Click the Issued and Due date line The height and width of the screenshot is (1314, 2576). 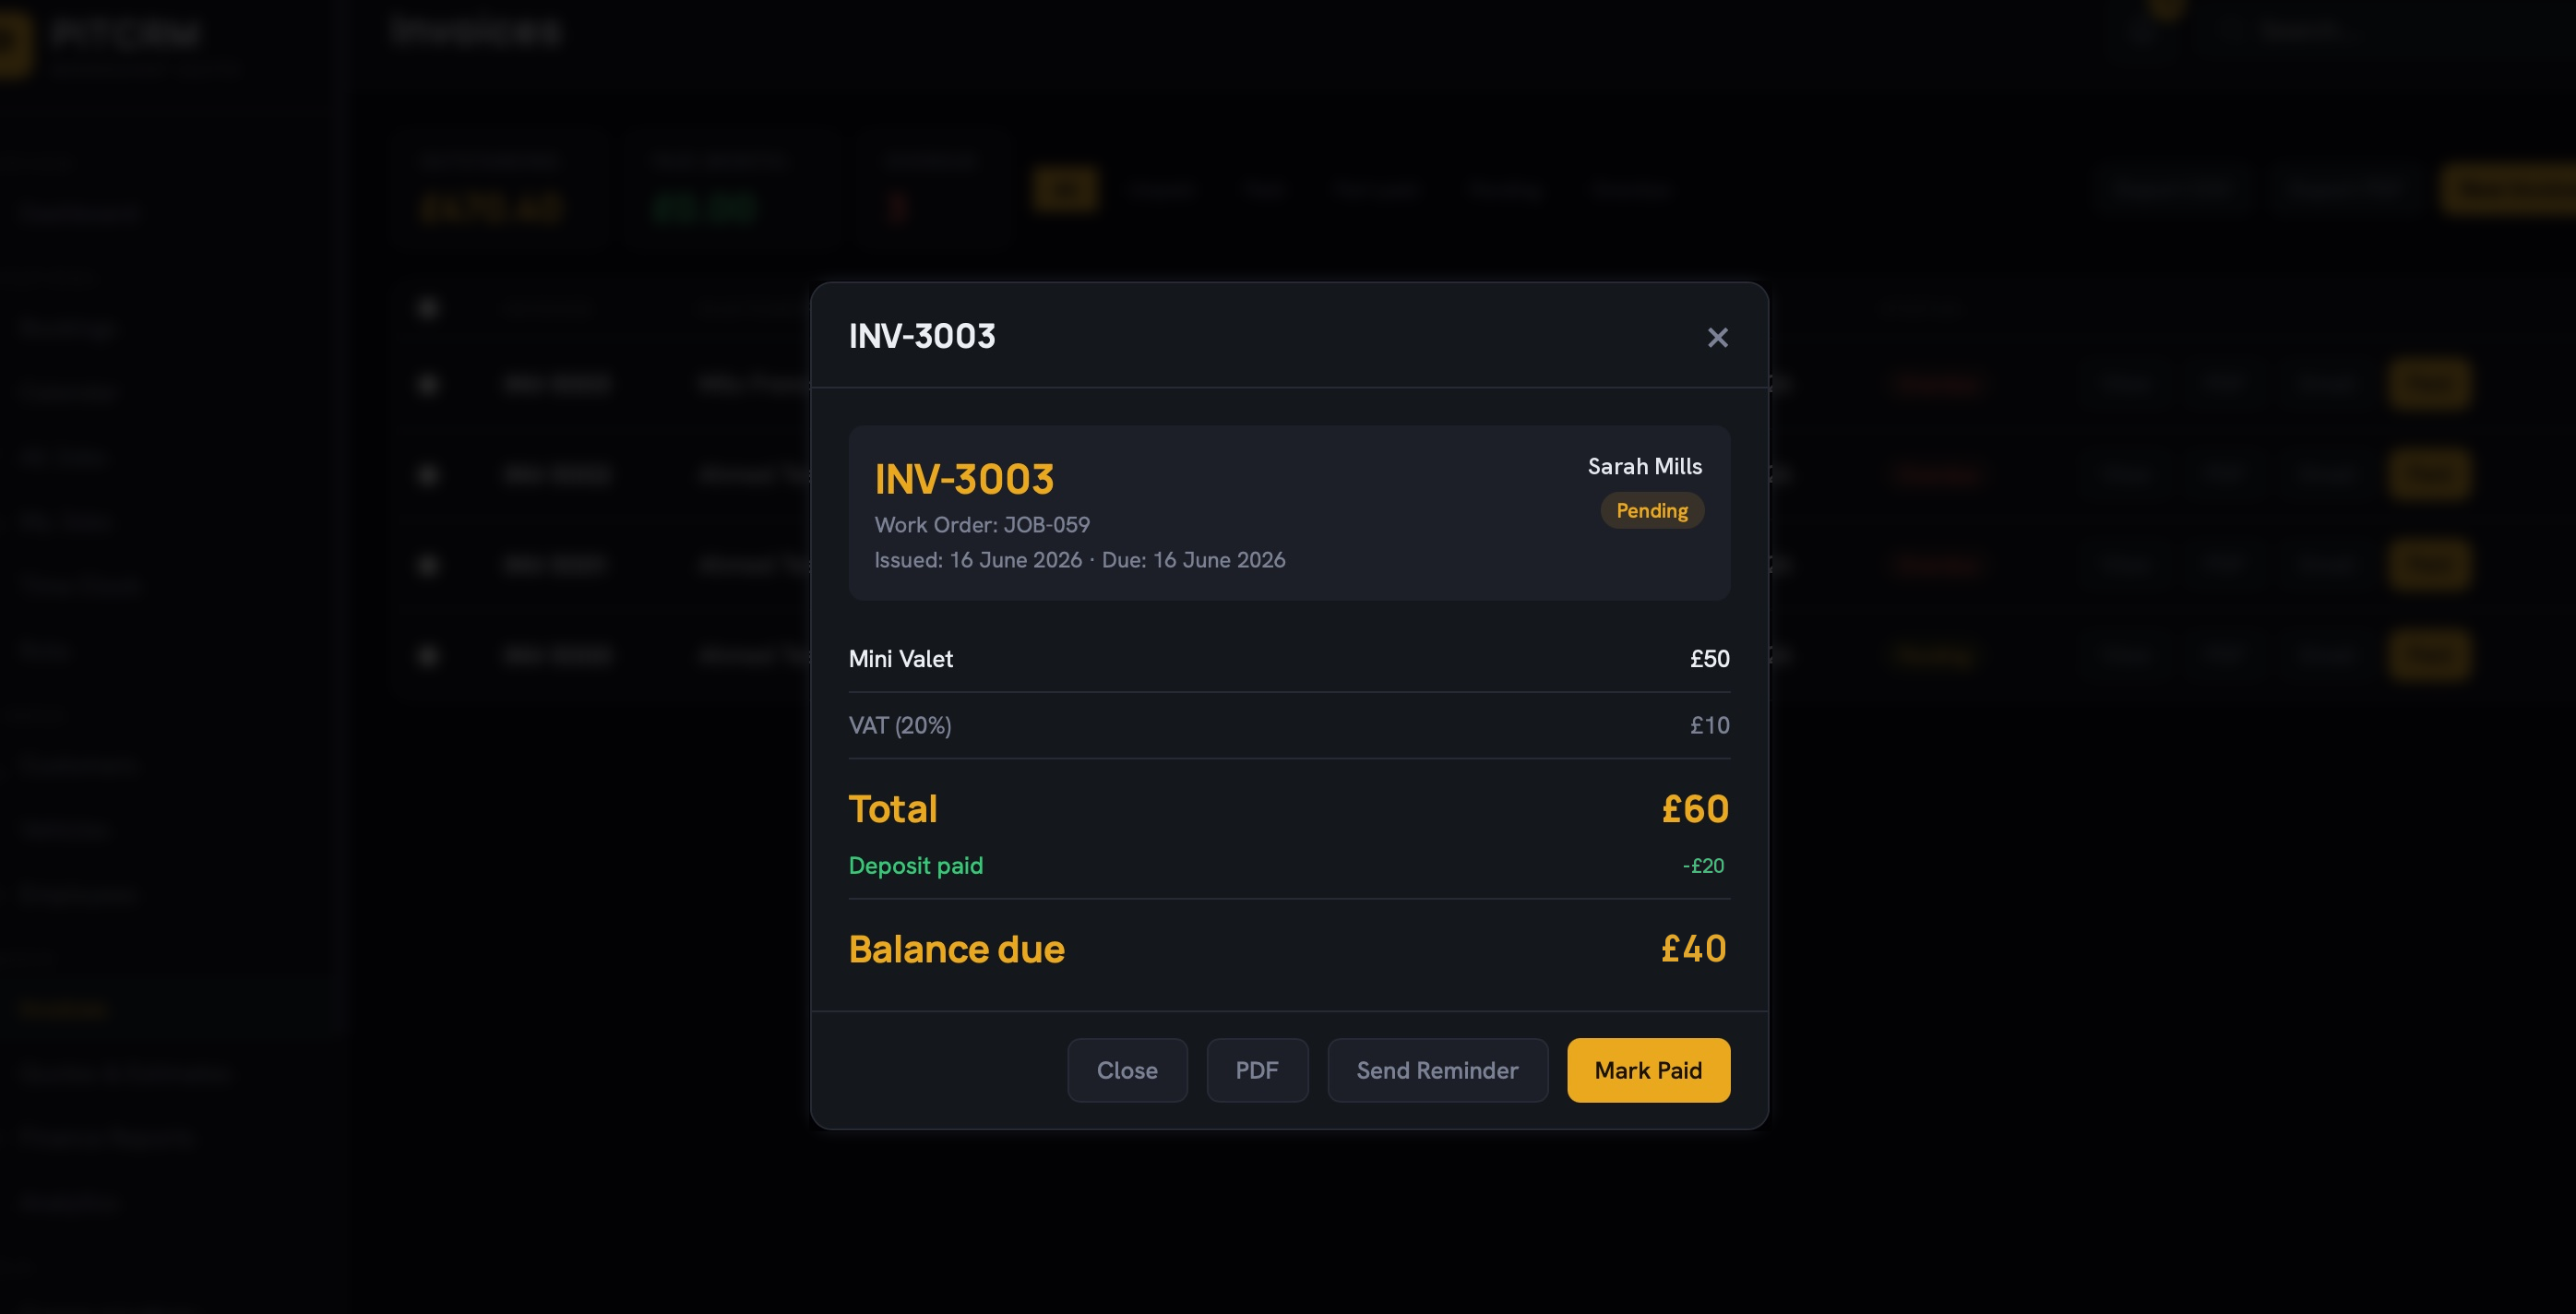1079,559
